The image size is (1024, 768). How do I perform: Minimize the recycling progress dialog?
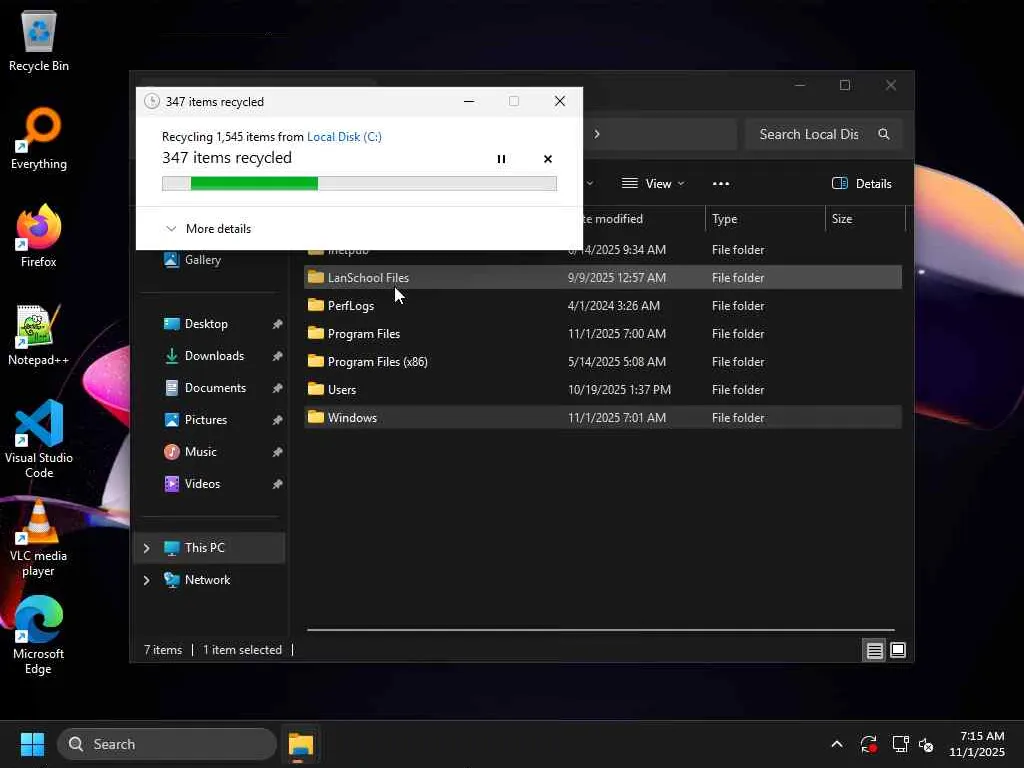tap(469, 101)
